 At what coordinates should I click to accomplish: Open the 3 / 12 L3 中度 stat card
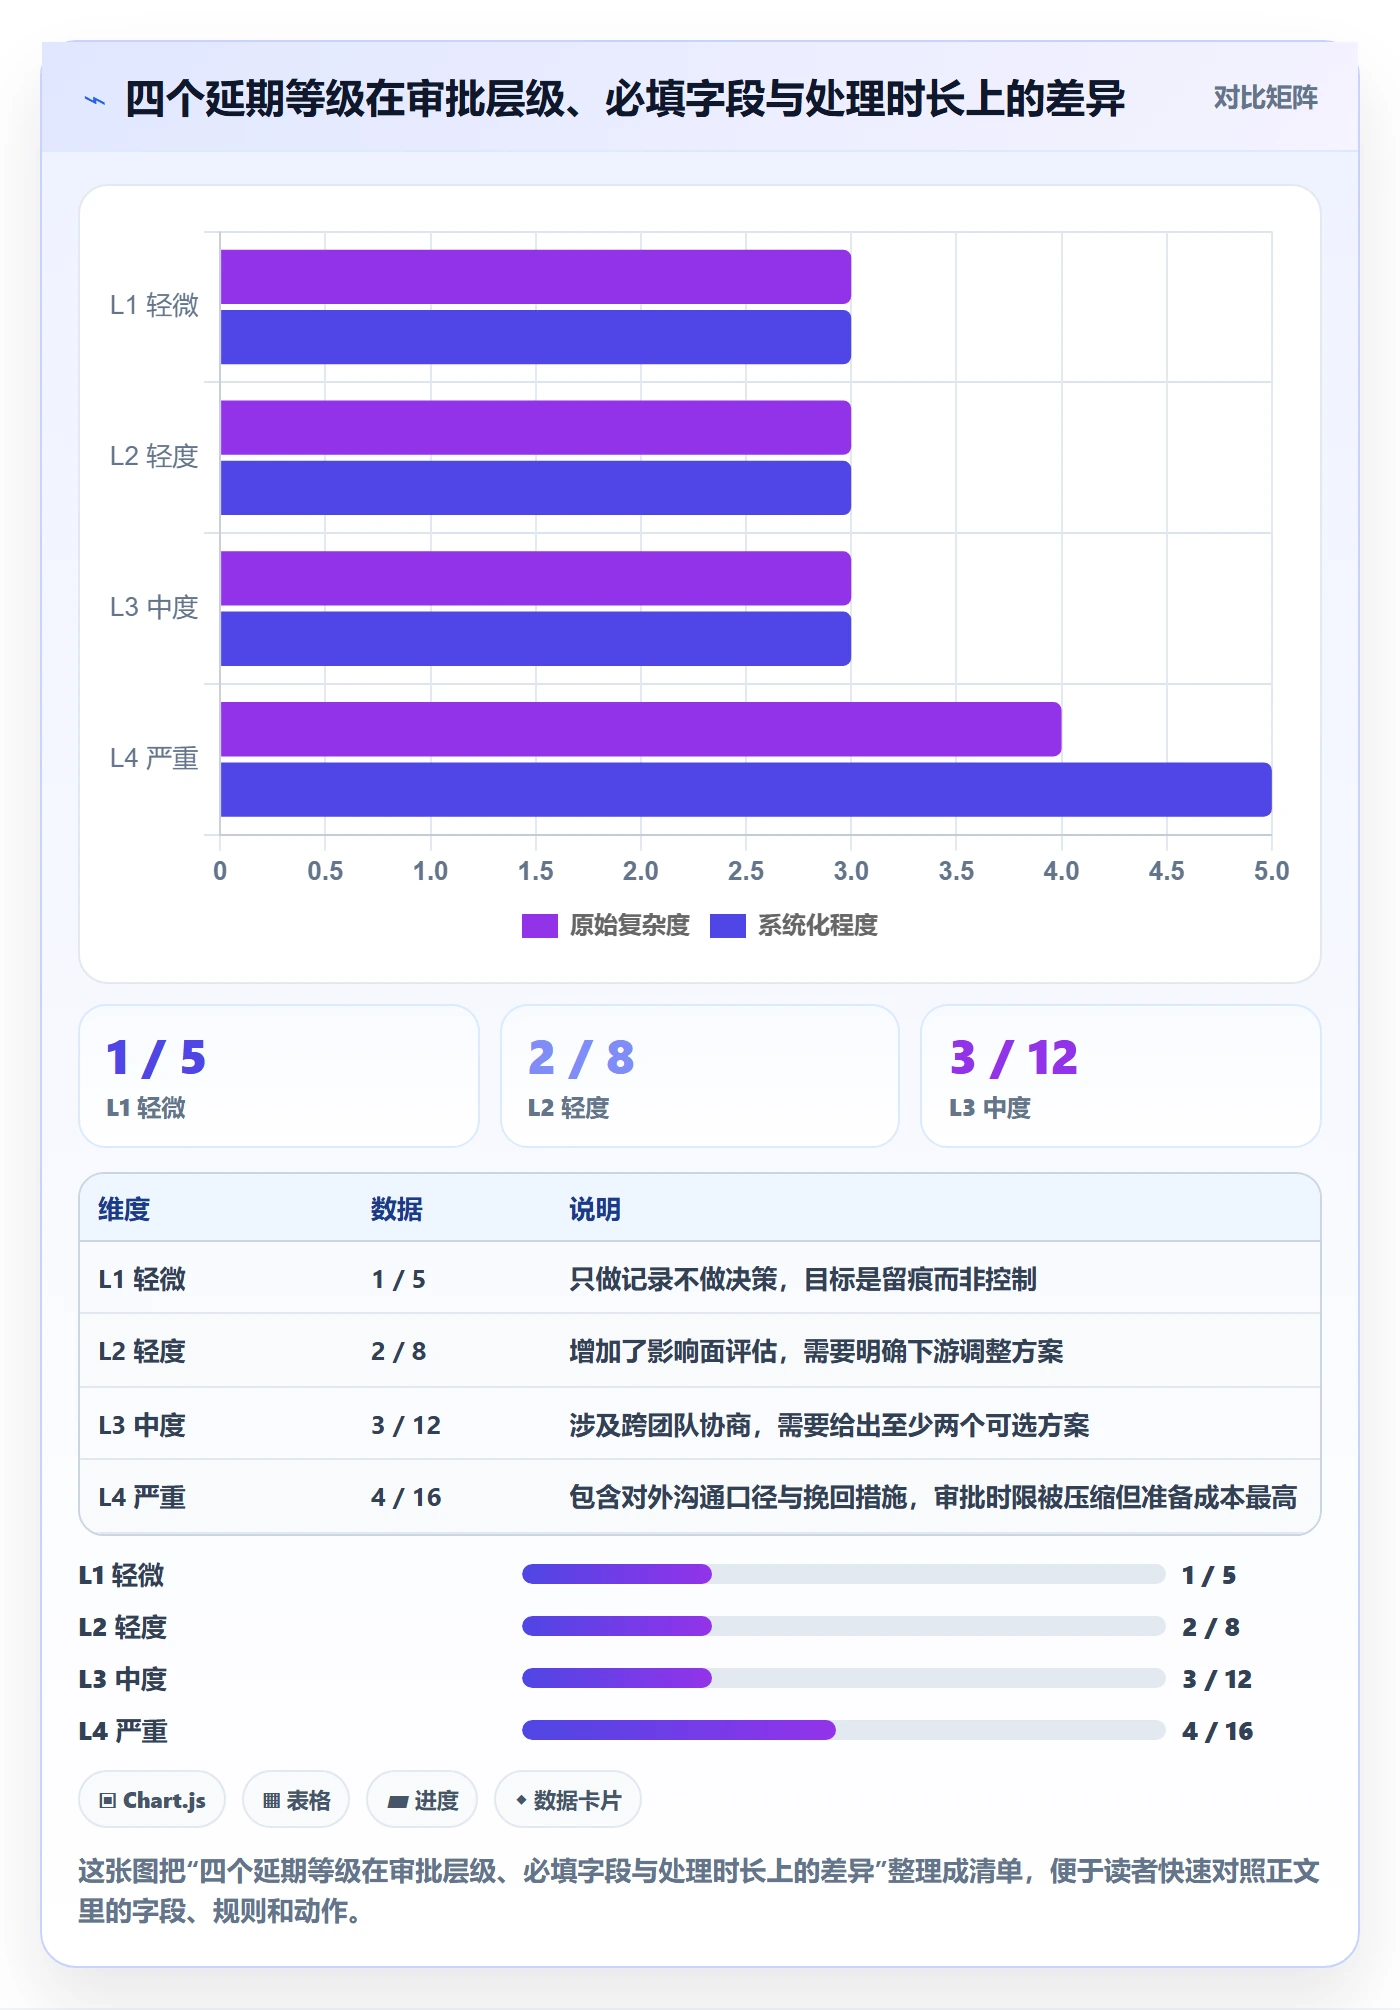click(x=1120, y=1076)
